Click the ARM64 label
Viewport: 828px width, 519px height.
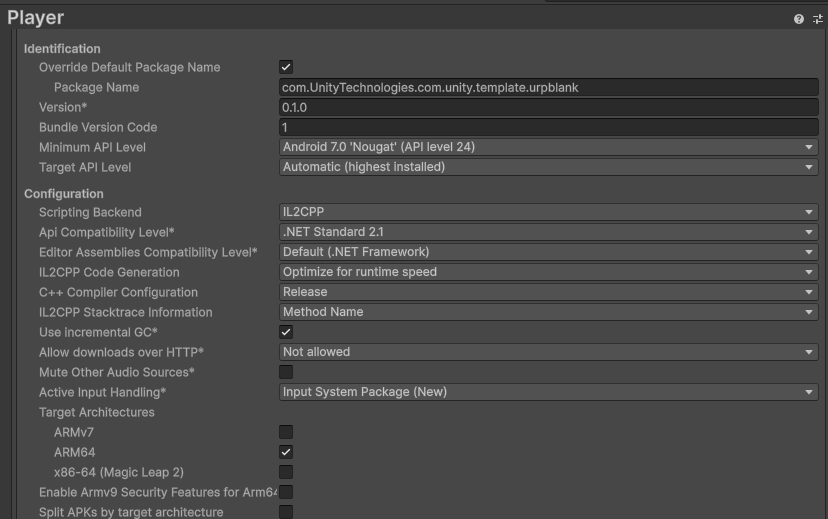click(x=74, y=452)
